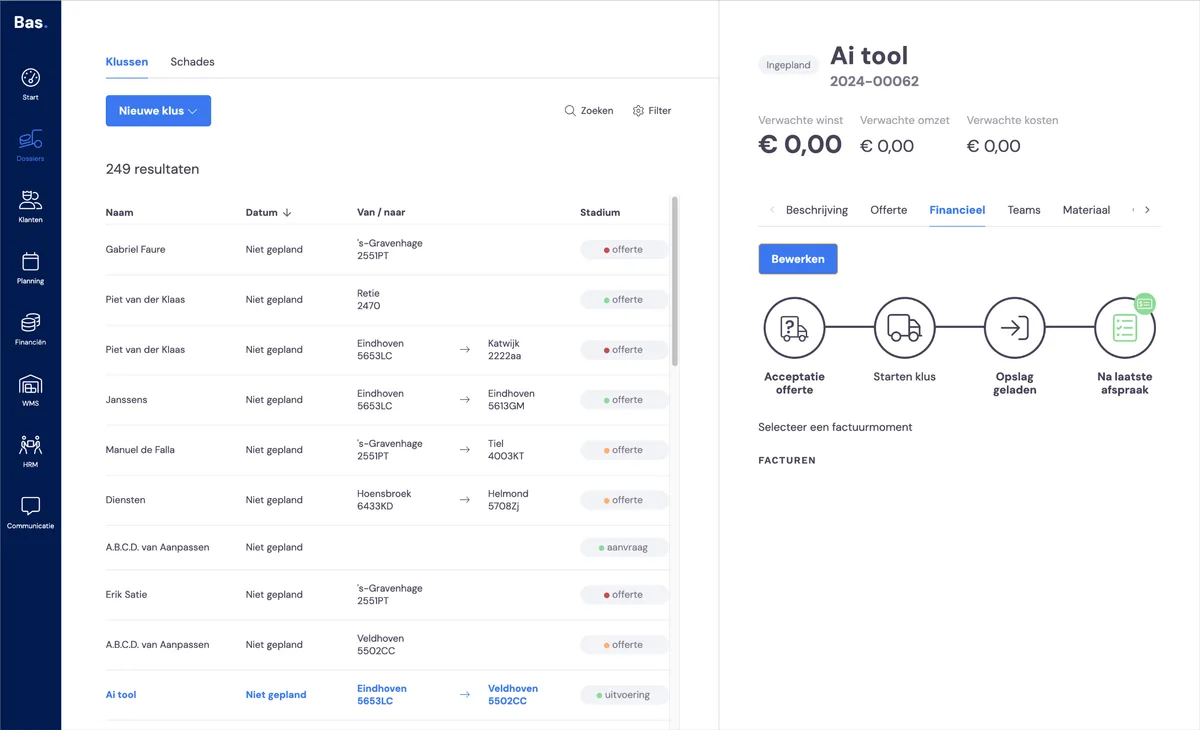
Task: Select the Starten klus truck icon
Action: tap(904, 328)
